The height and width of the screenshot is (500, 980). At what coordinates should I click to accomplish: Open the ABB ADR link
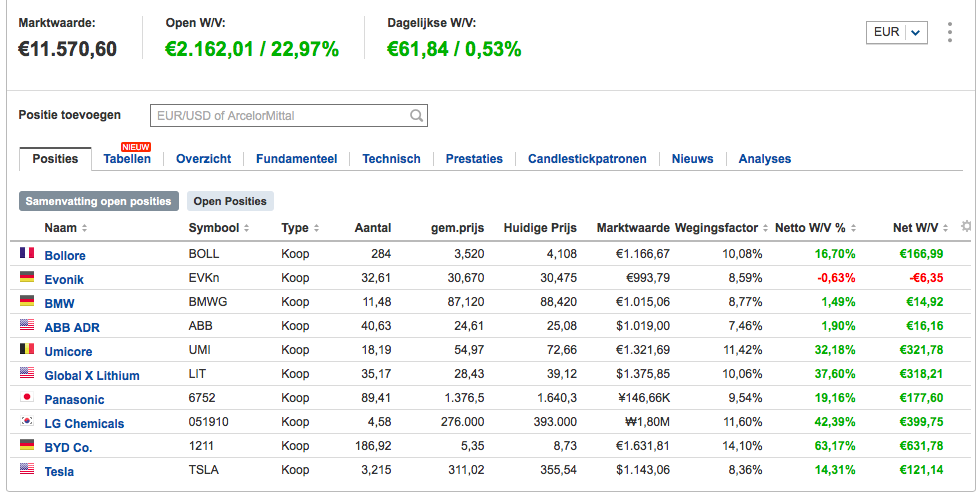[72, 328]
